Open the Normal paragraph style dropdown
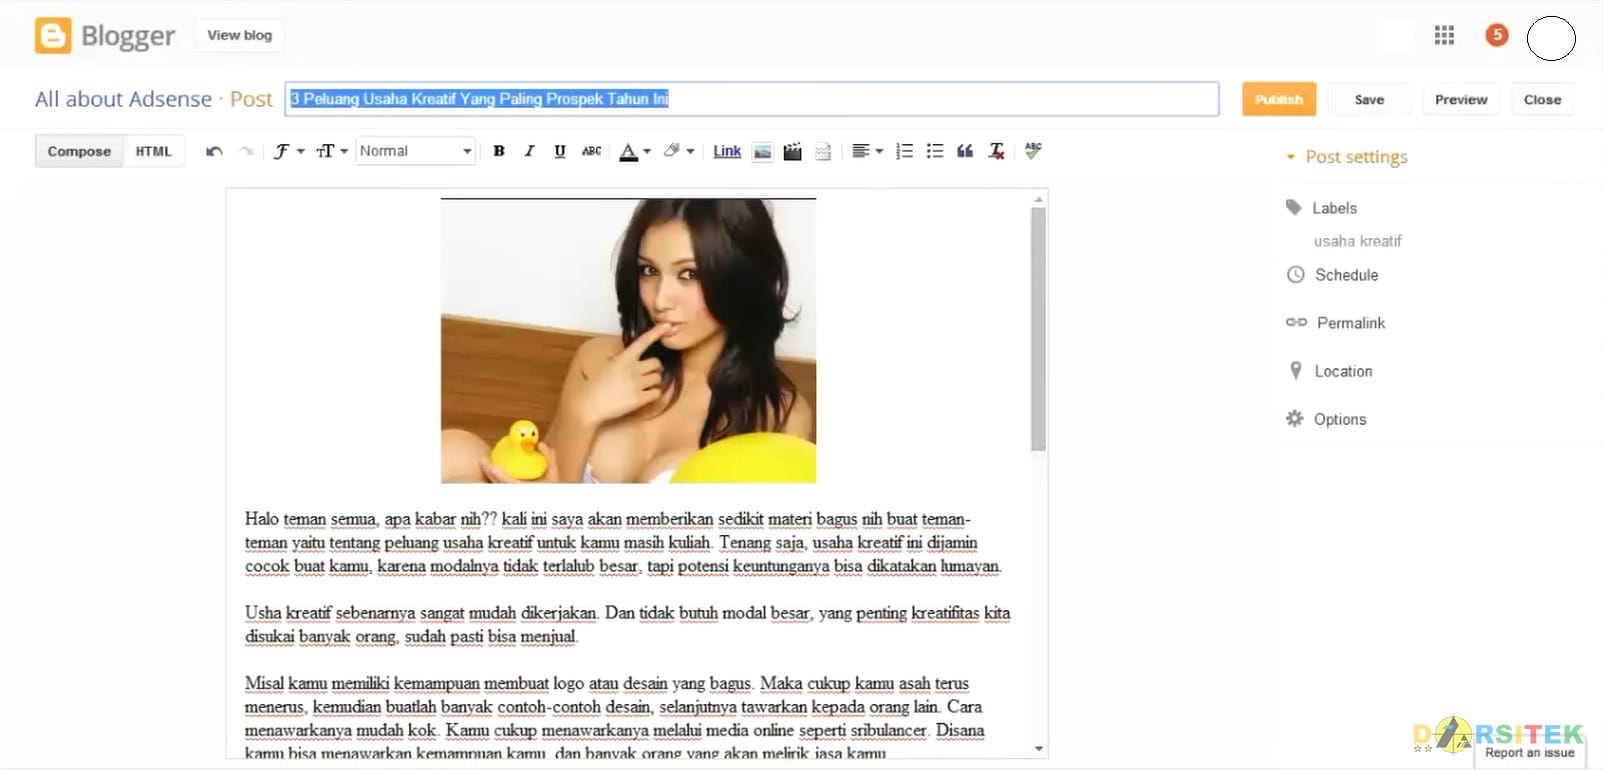 click(415, 151)
